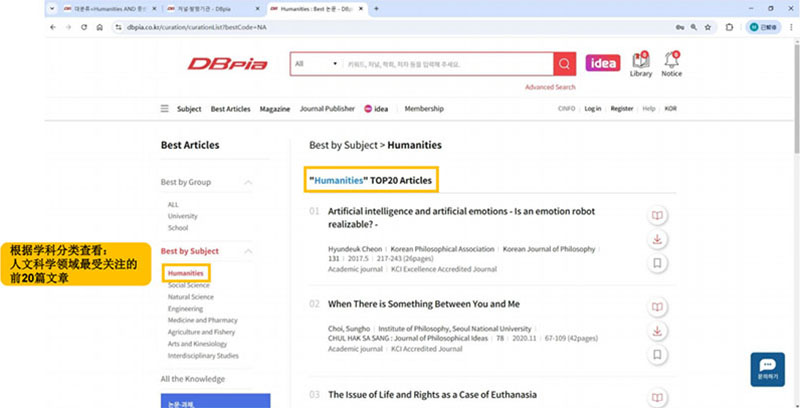The height and width of the screenshot is (408, 800).
Task: Switch language with KOR link
Action: (670, 109)
